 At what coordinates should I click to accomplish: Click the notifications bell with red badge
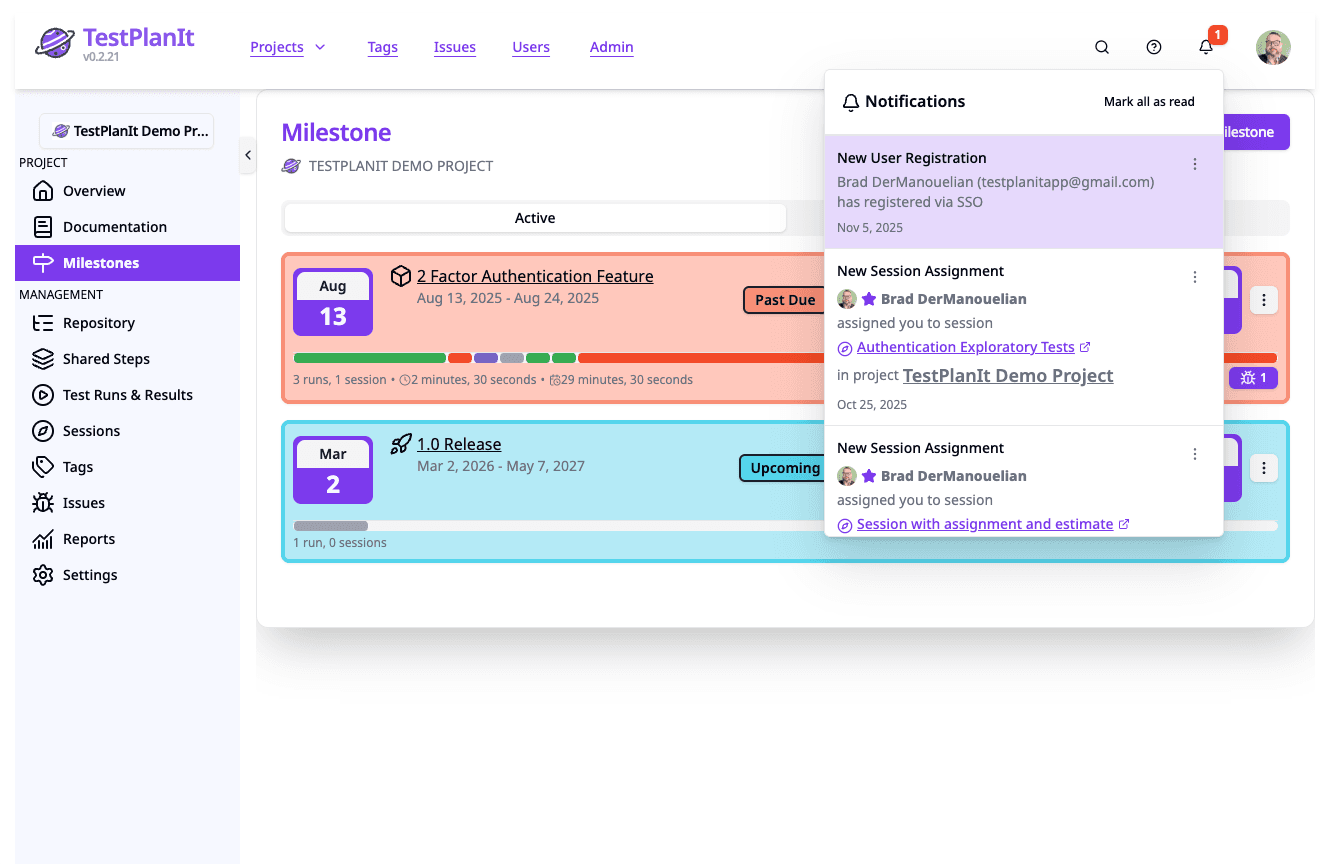click(x=1205, y=47)
